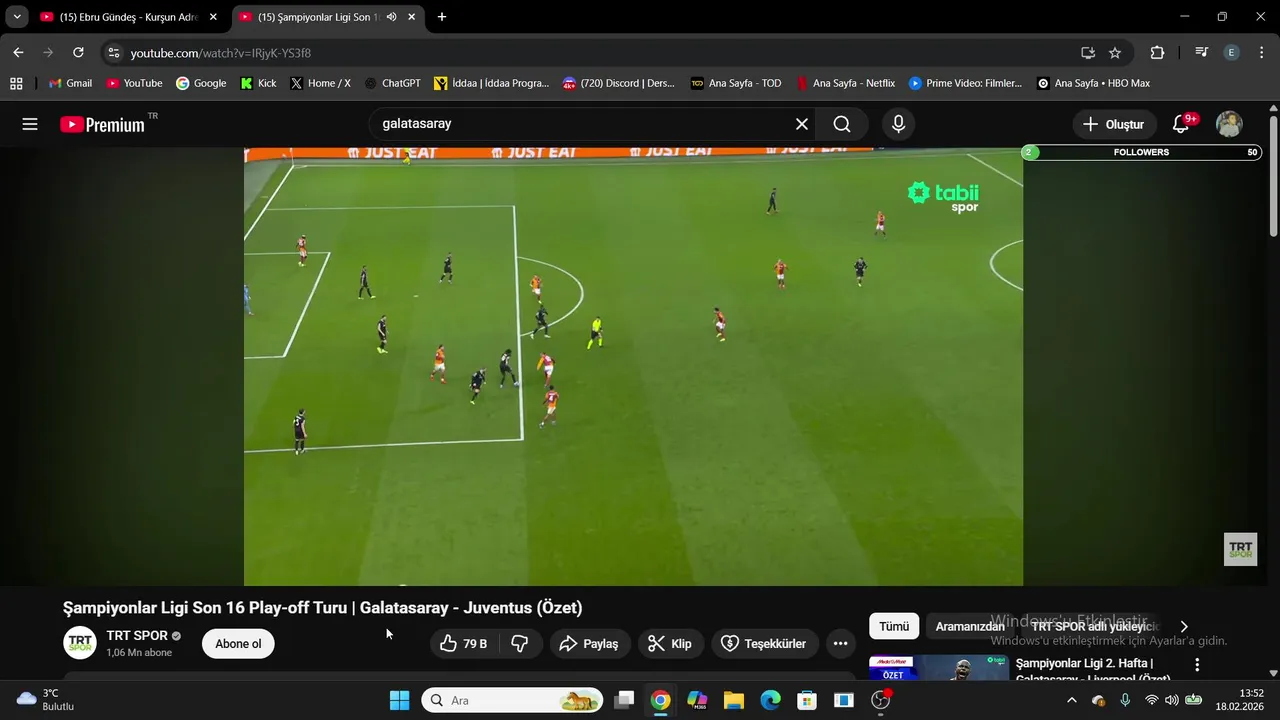Subscribe with the Abone ol button
Screen dimensions: 1280x720
click(x=238, y=644)
